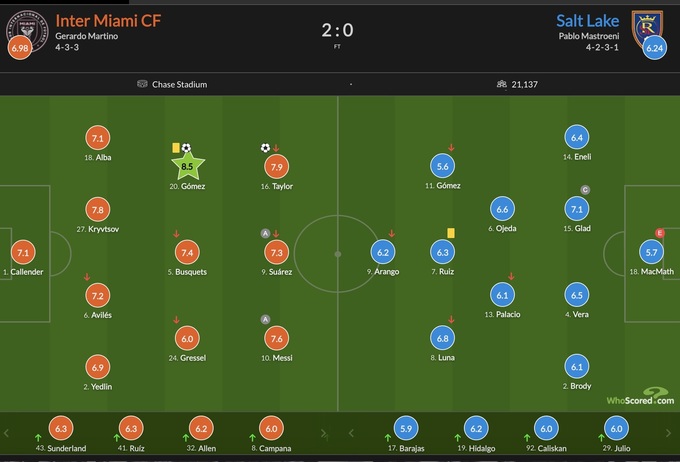The width and height of the screenshot is (680, 462).
Task: Click the assist badge above Messi
Action: pyautogui.click(x=265, y=319)
